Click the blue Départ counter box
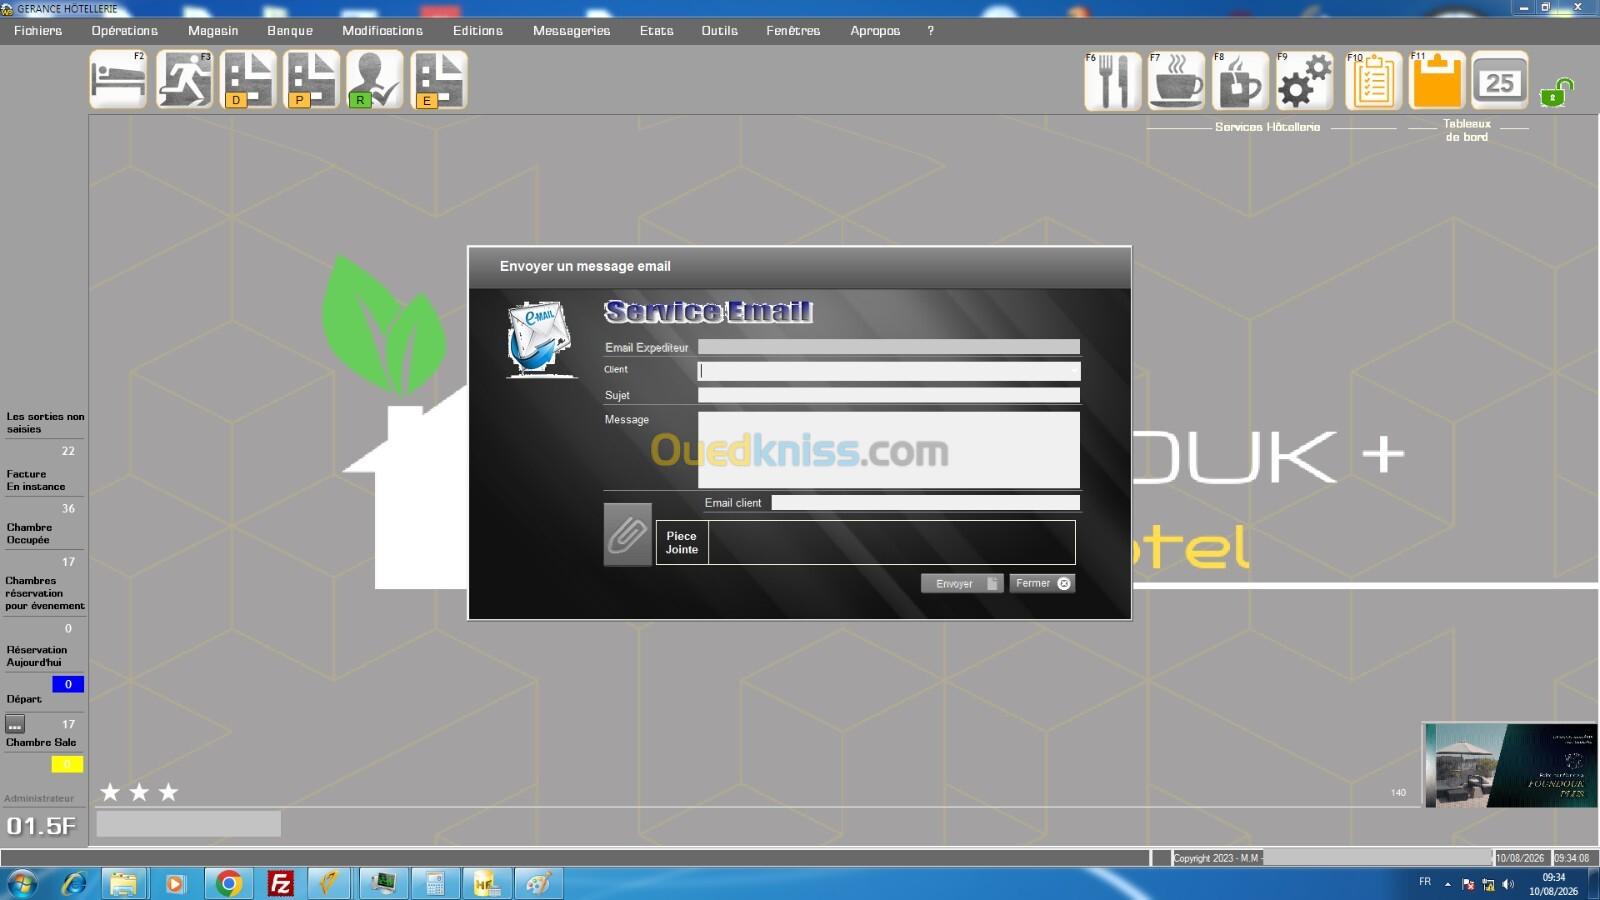This screenshot has height=900, width=1600. [68, 684]
